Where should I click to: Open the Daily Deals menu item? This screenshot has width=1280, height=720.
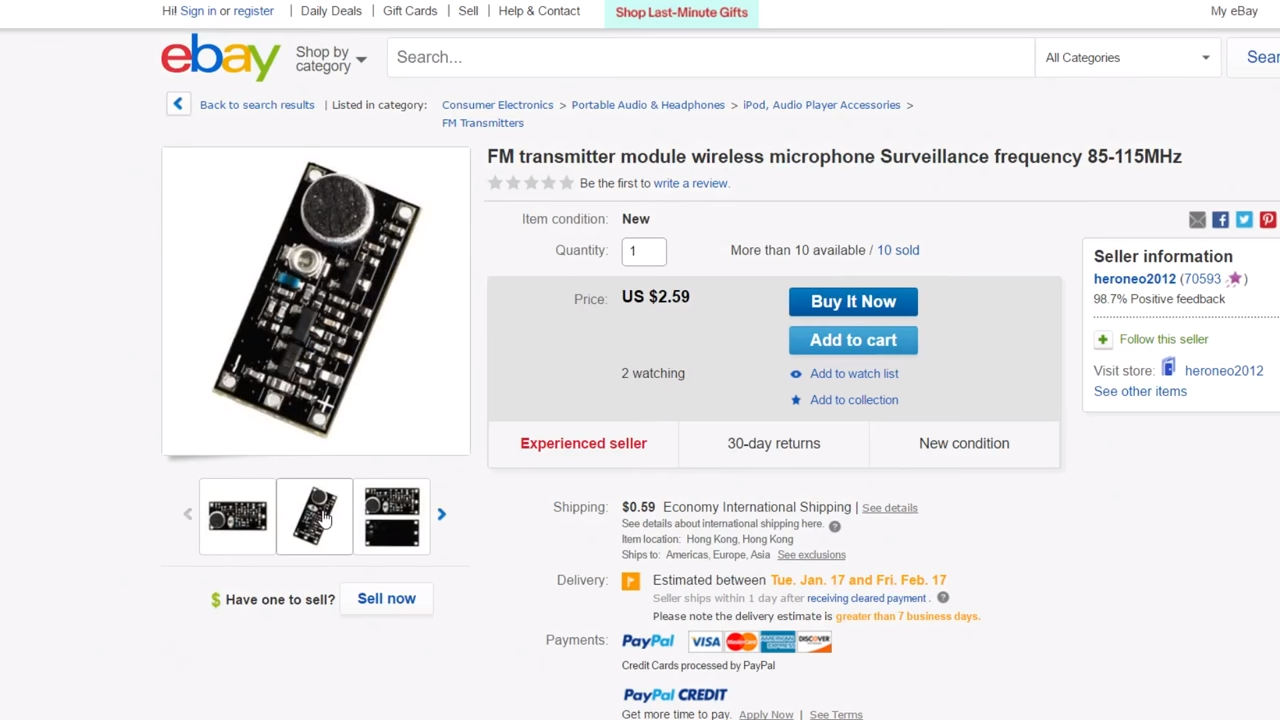[x=331, y=11]
